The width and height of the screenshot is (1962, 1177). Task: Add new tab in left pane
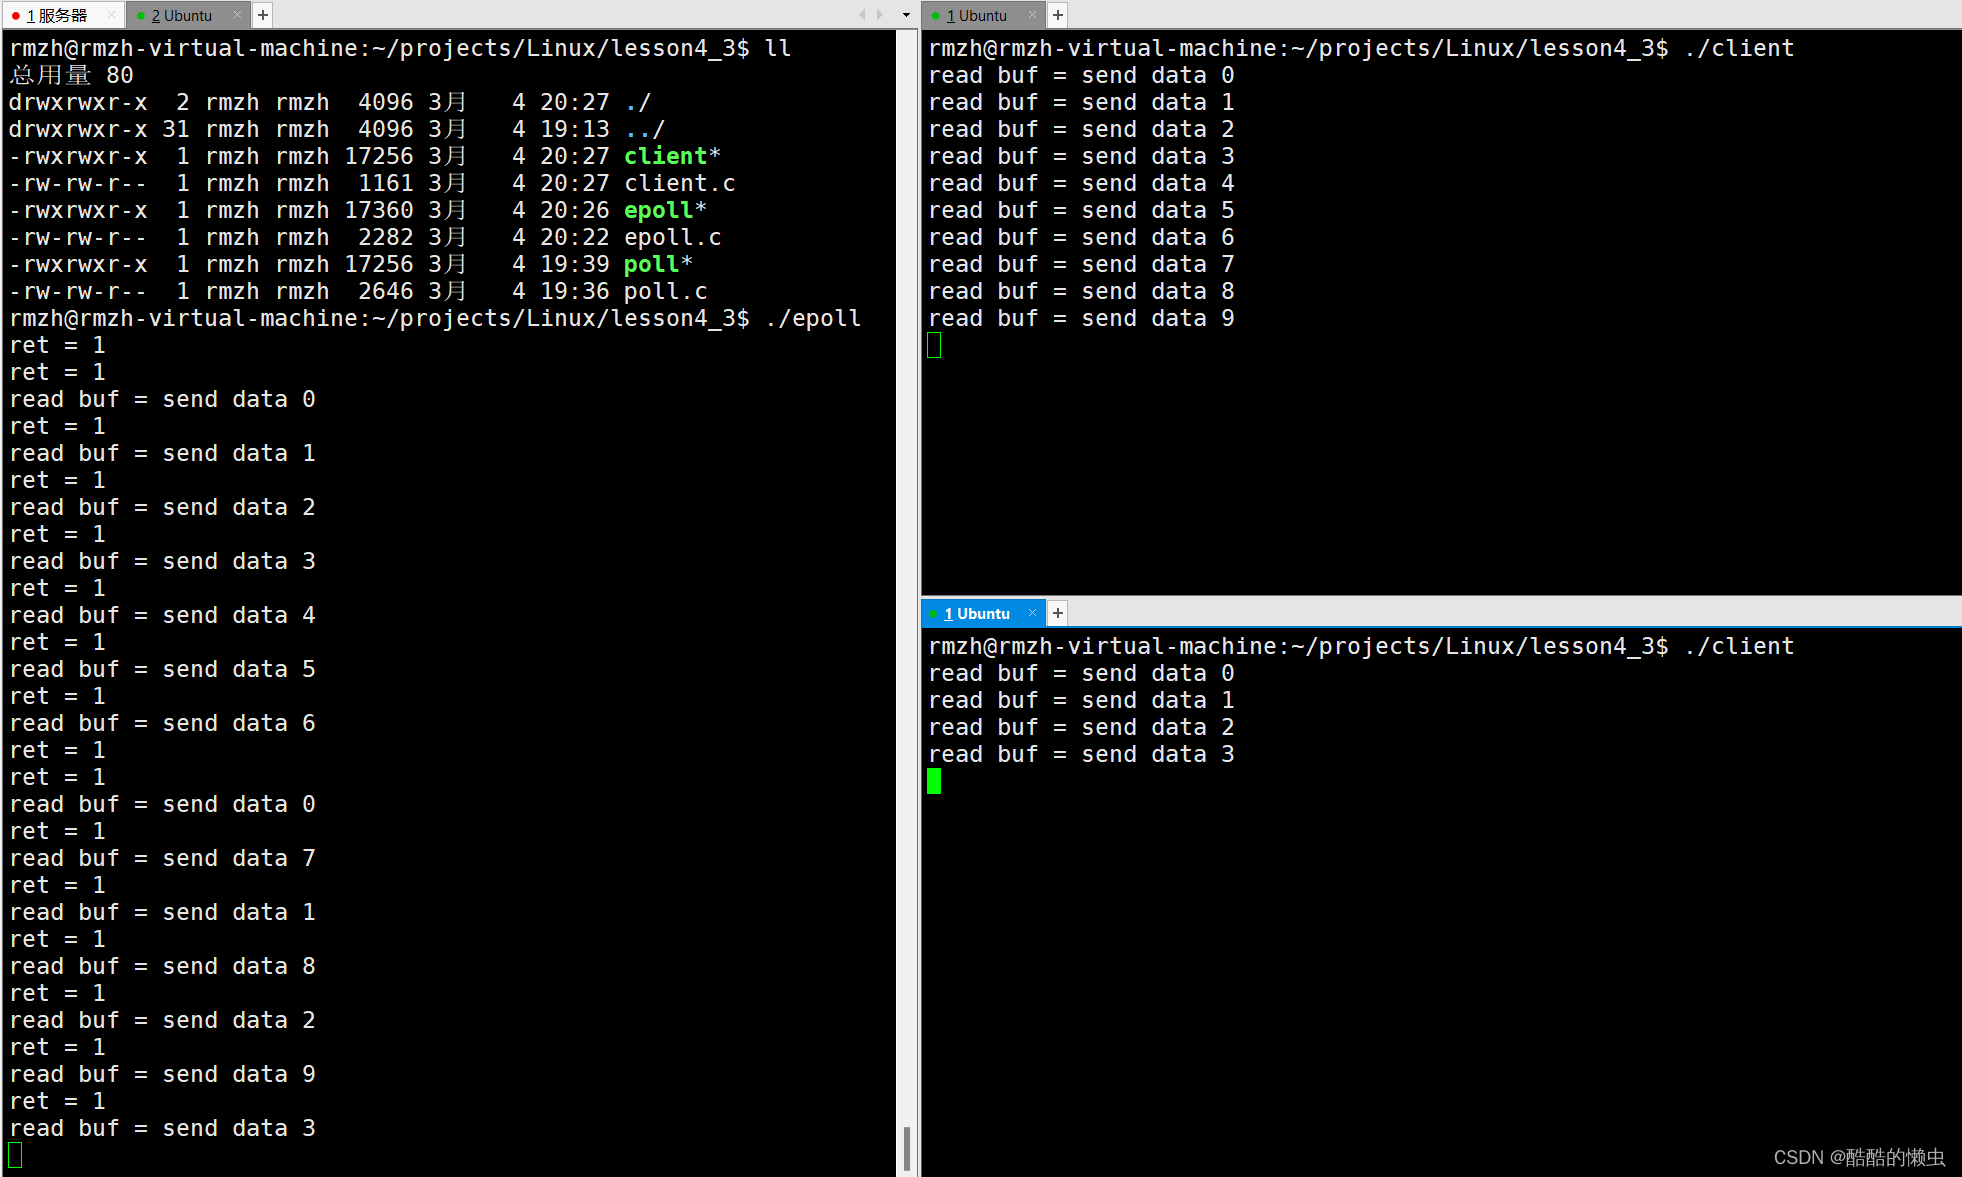[263, 15]
